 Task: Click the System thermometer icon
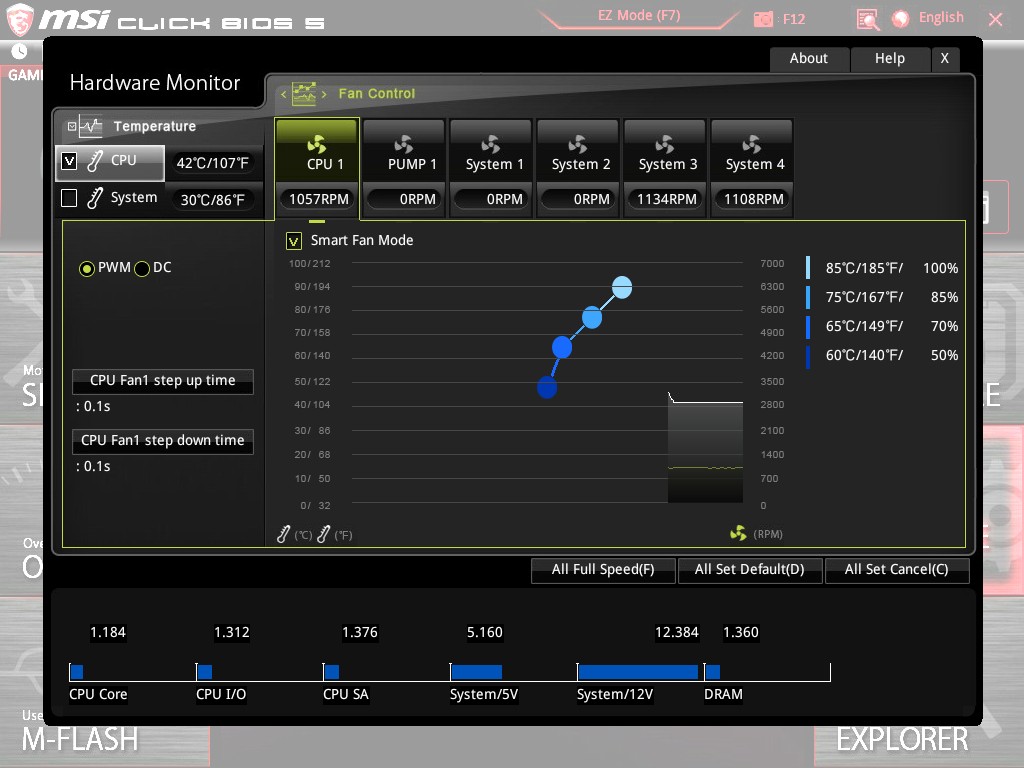click(95, 198)
